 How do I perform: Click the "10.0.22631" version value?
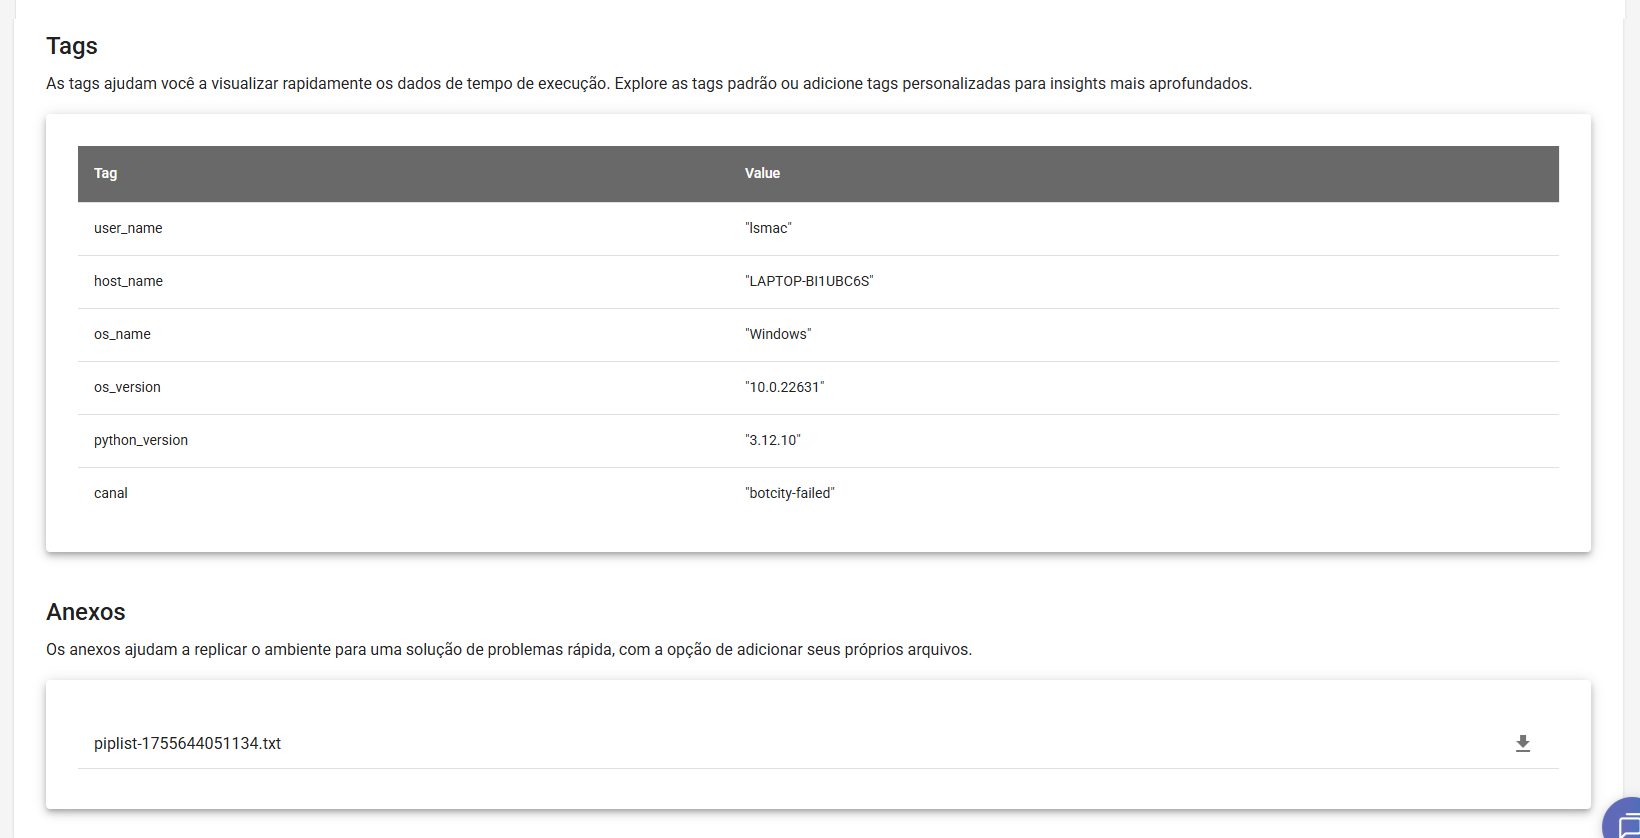point(784,387)
